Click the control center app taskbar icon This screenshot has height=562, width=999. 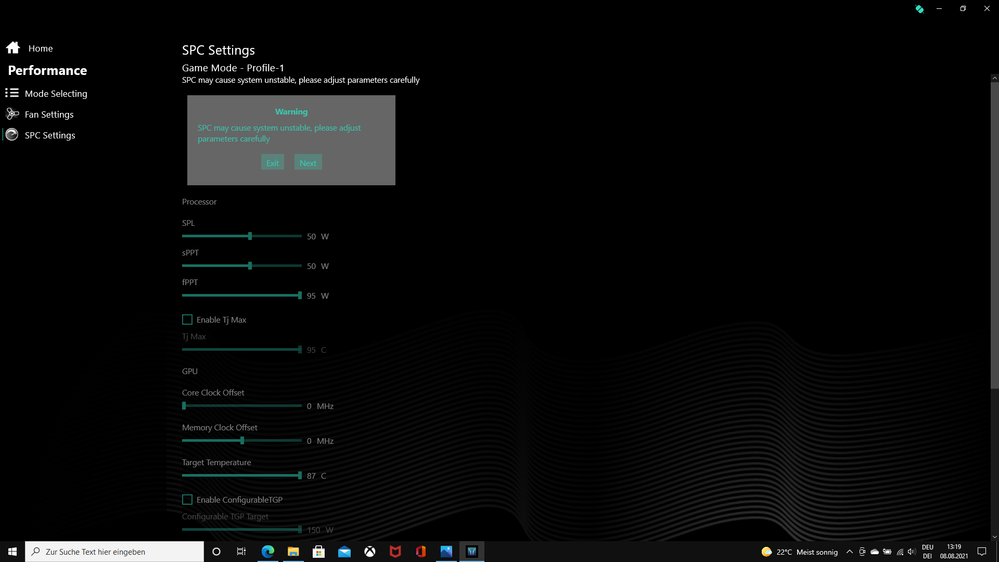[471, 552]
